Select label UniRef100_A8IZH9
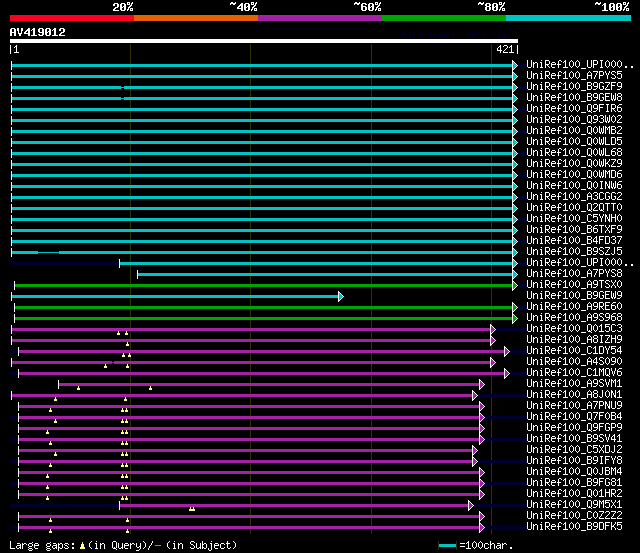This screenshot has width=640, height=553. (574, 340)
